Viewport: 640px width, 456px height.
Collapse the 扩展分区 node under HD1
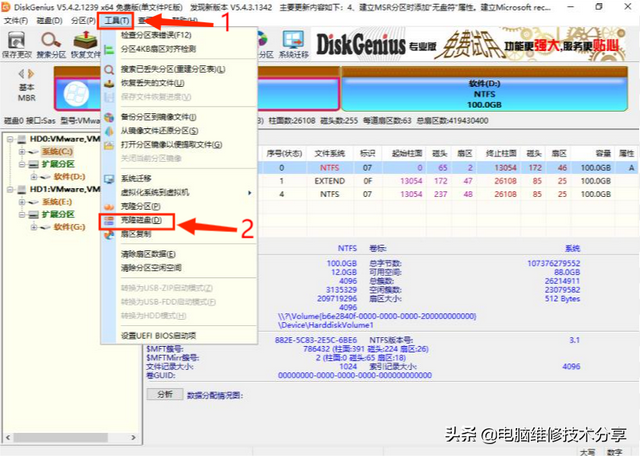(x=22, y=214)
